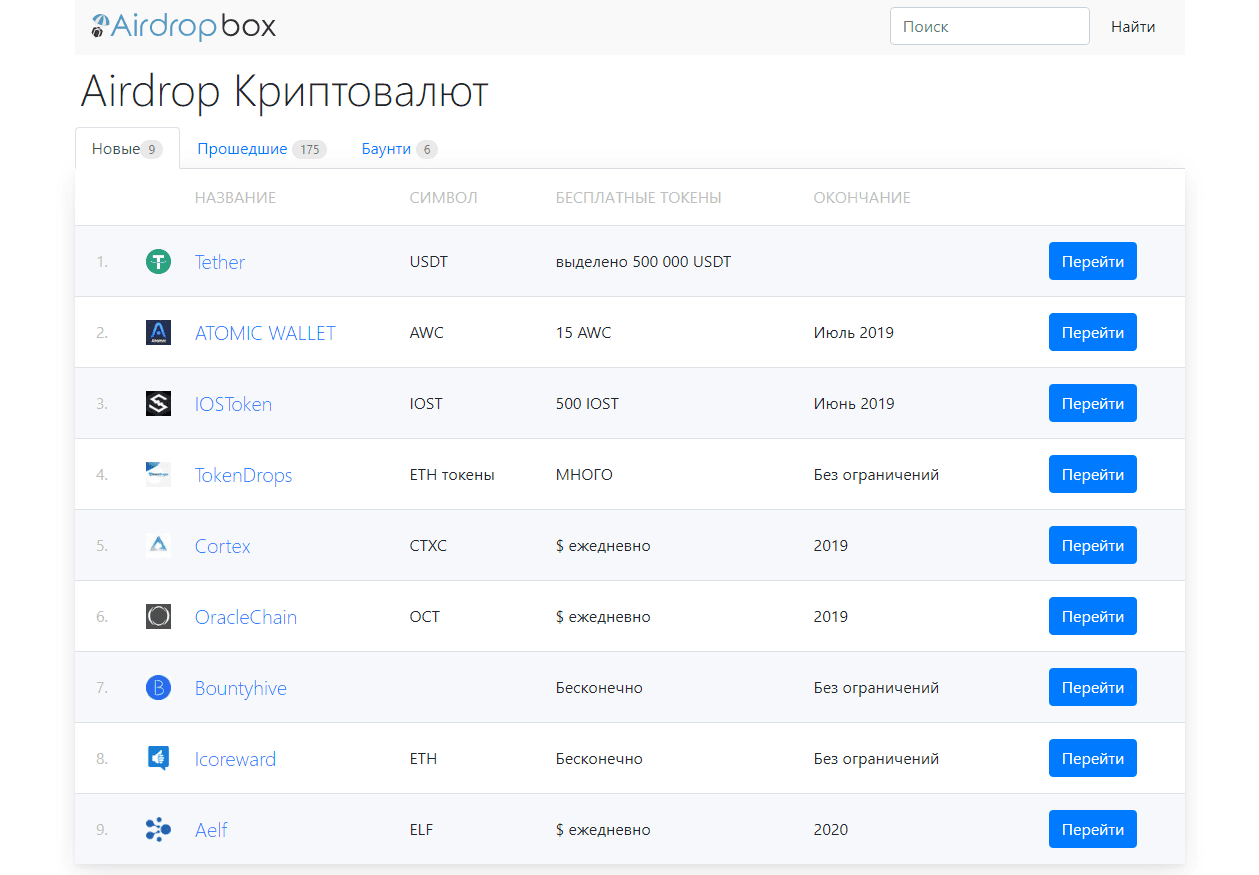The image size is (1259, 875).
Task: Click the OracleChain logo icon
Action: tap(158, 617)
